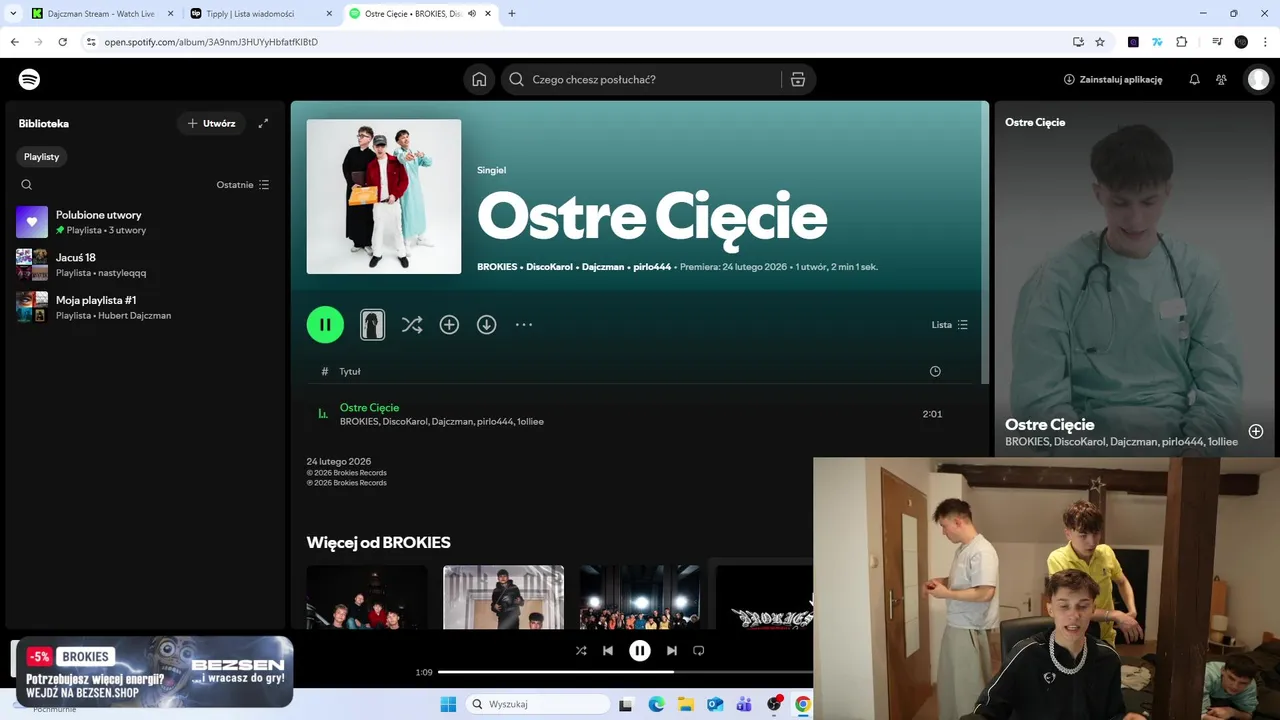Screen dimensions: 1280x720
Task: Click the Utwórz create button
Action: (211, 123)
